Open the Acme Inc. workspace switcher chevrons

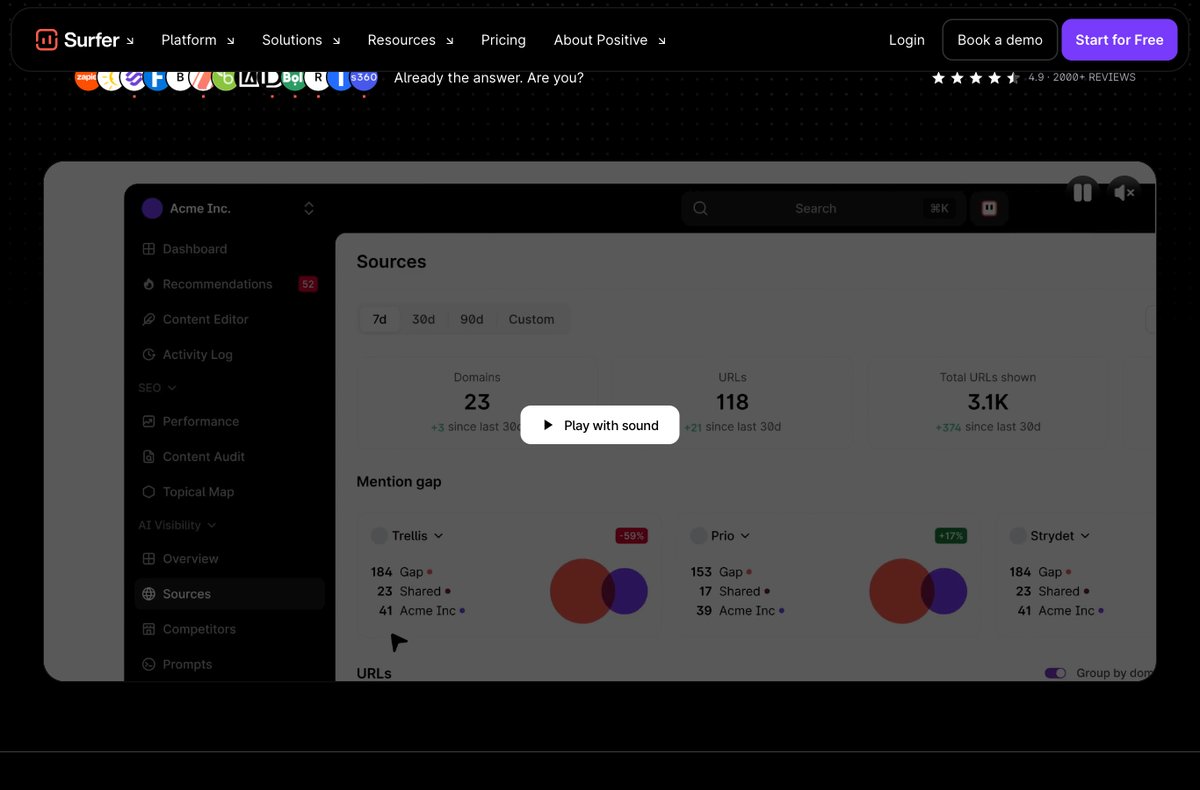pos(309,208)
